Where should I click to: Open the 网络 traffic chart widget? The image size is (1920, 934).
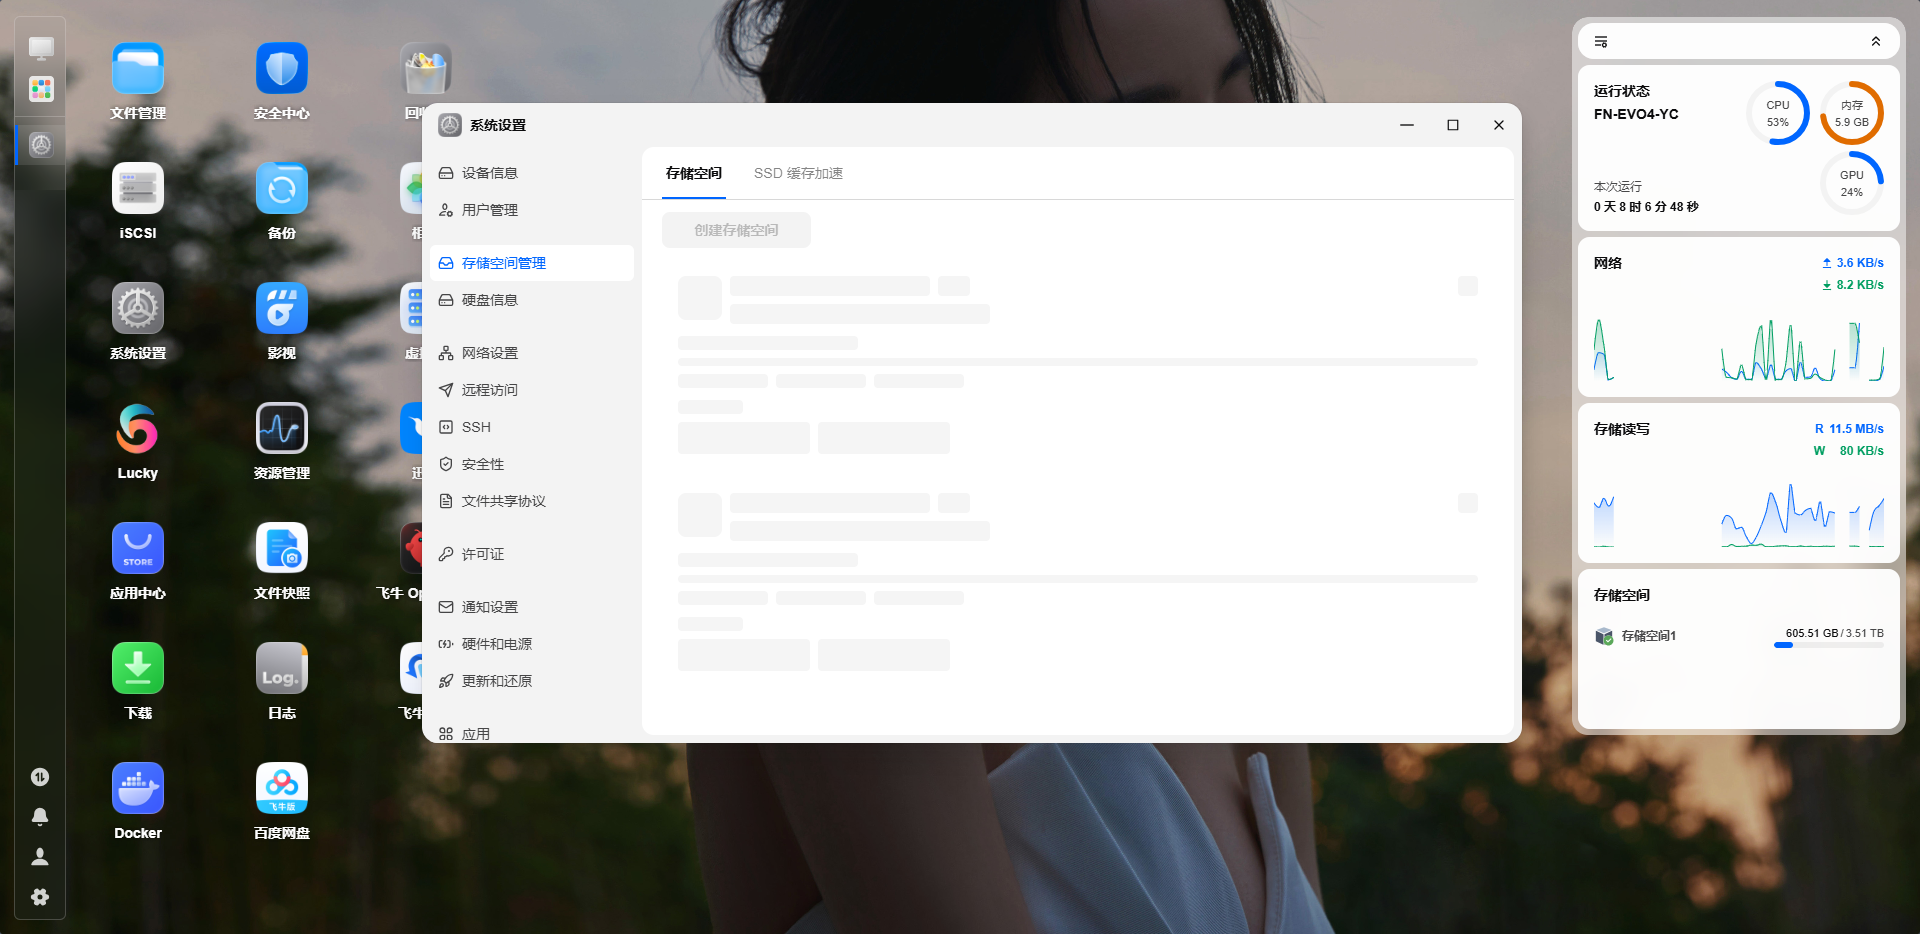point(1739,316)
